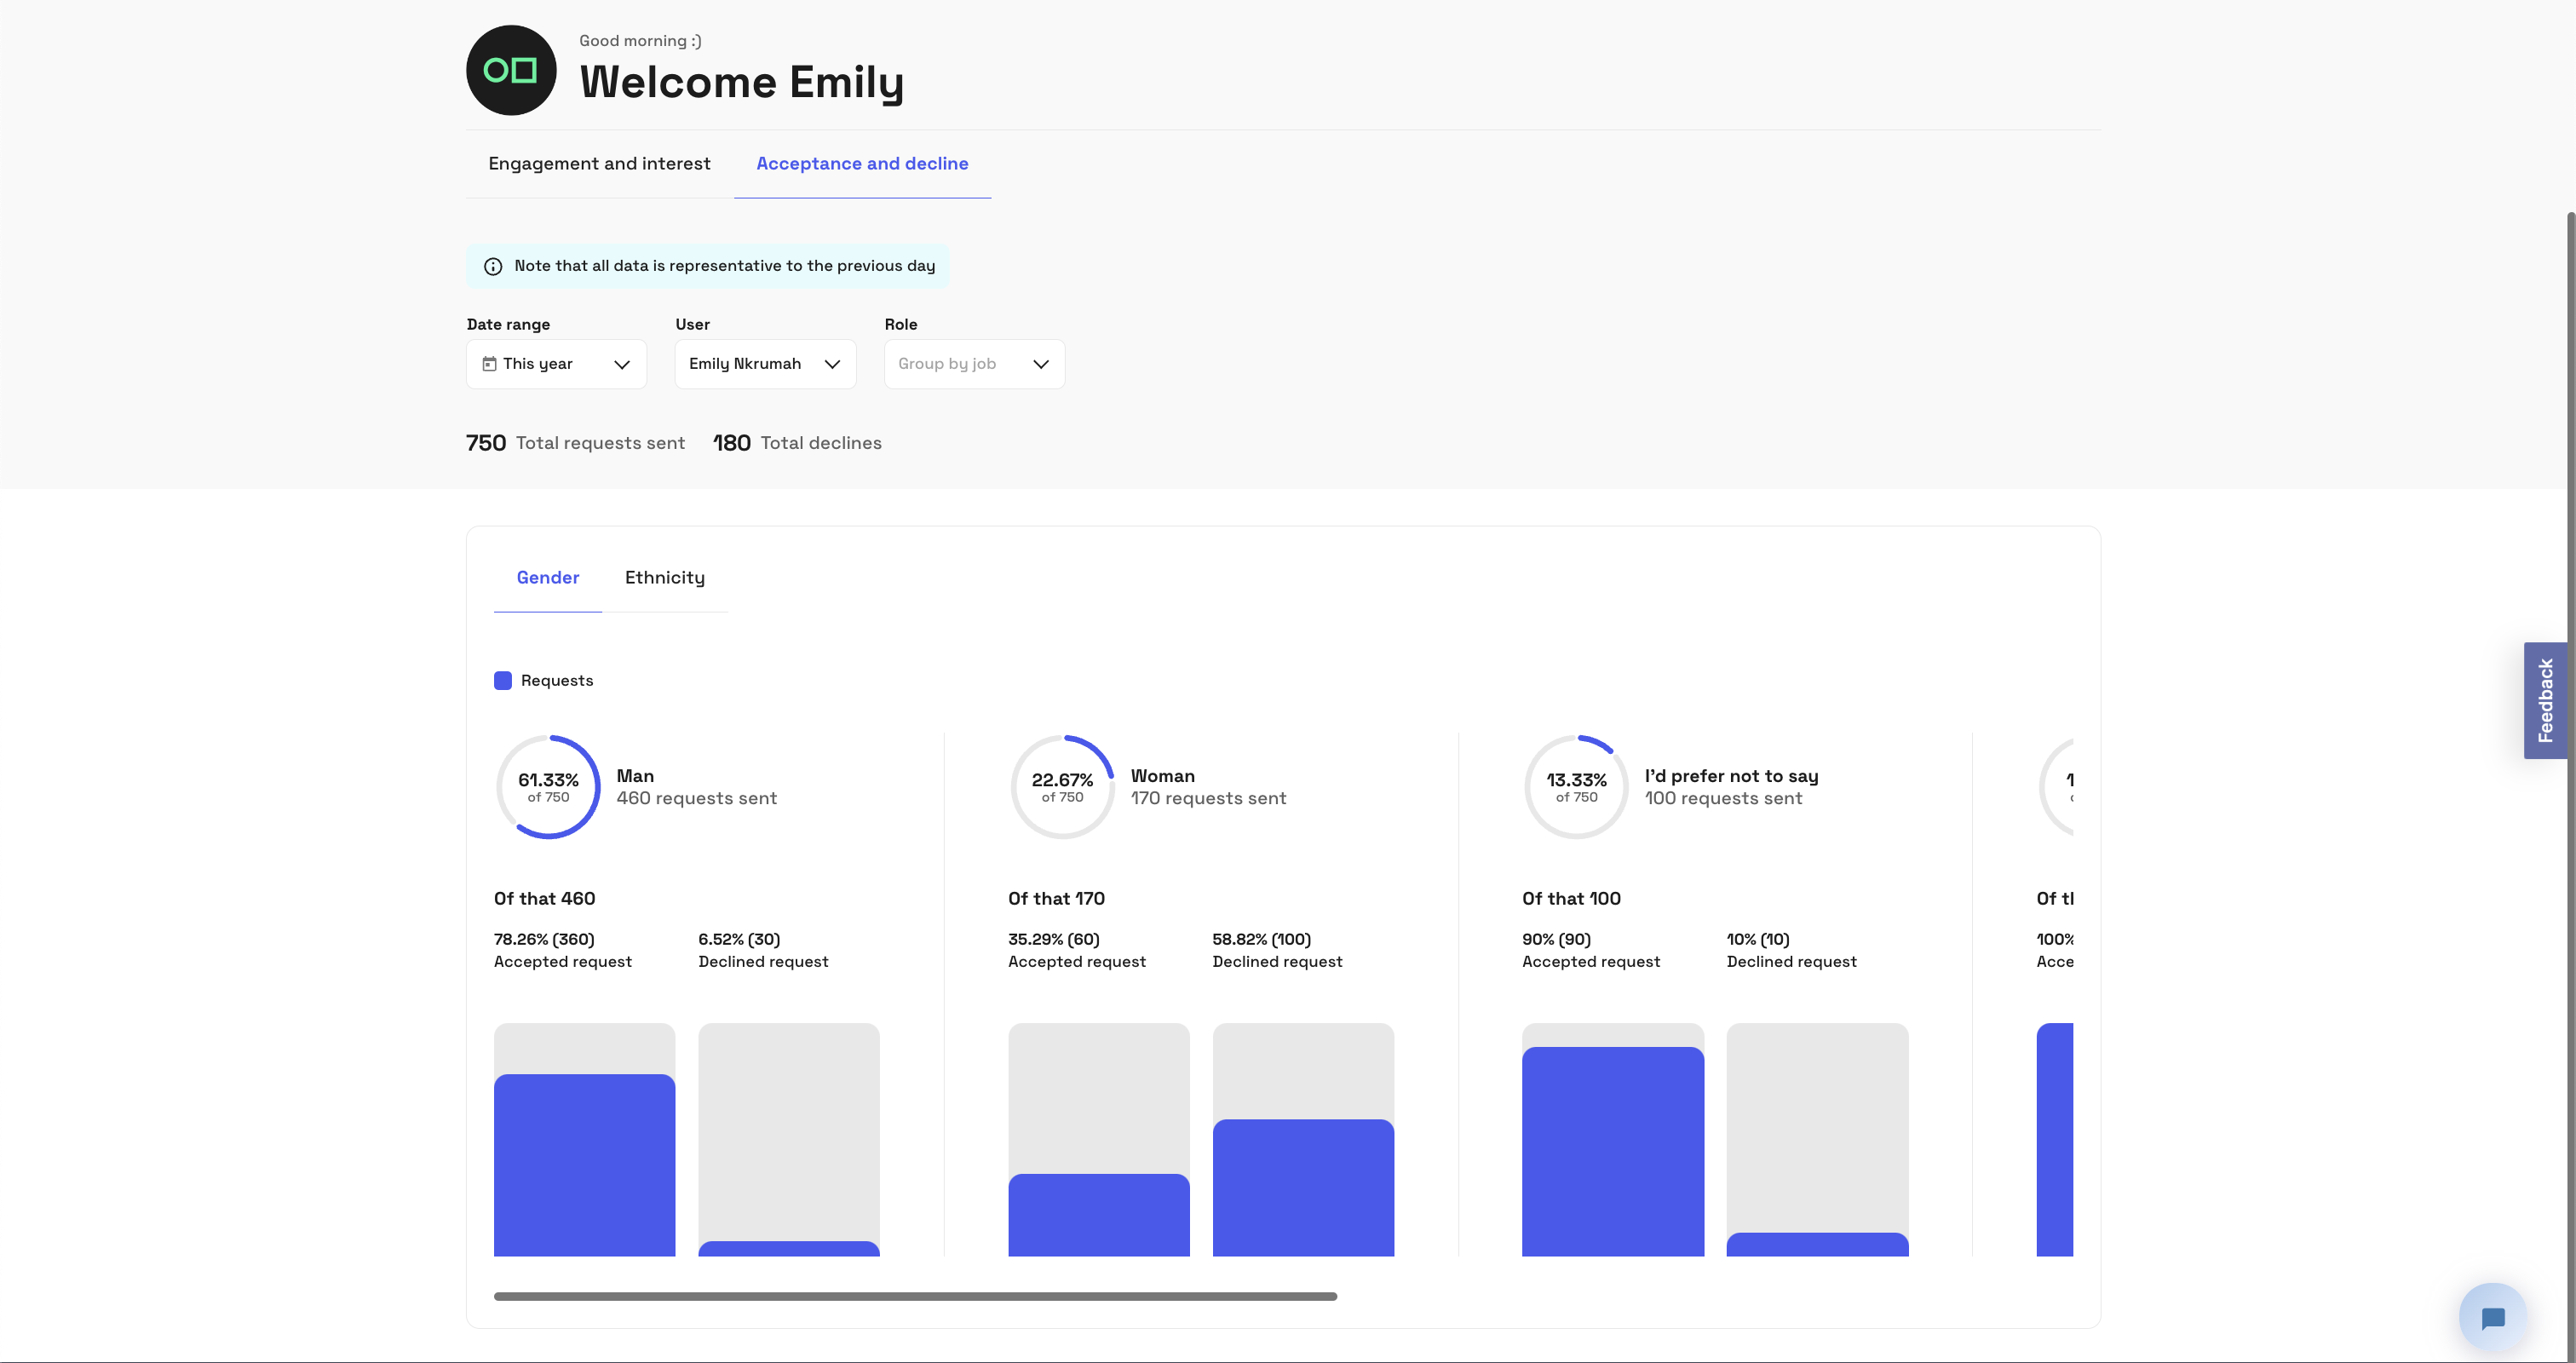Expand the Group by job Role dropdown
Screen dimensions: 2576x1363
(973, 363)
